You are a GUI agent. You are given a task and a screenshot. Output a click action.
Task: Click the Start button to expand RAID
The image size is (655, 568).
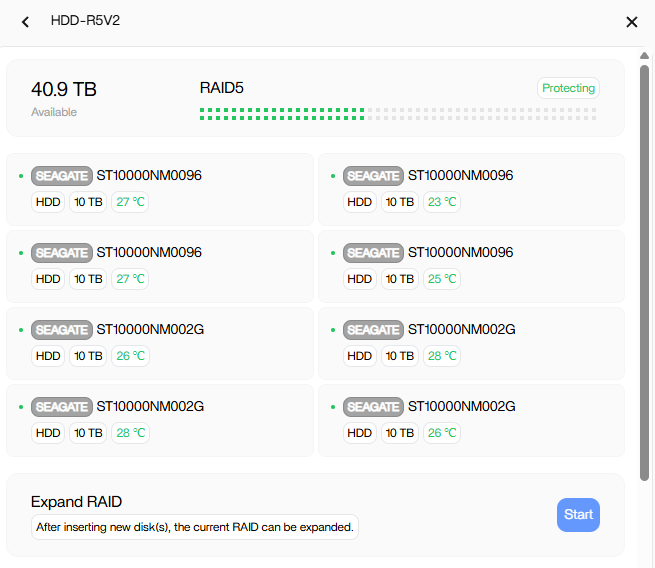(x=578, y=515)
